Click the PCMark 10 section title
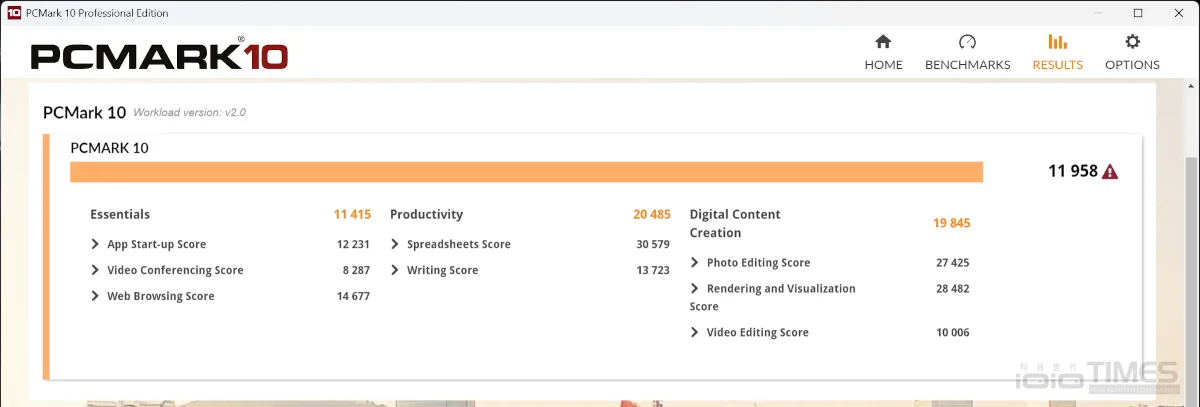The height and width of the screenshot is (407, 1200). click(84, 112)
